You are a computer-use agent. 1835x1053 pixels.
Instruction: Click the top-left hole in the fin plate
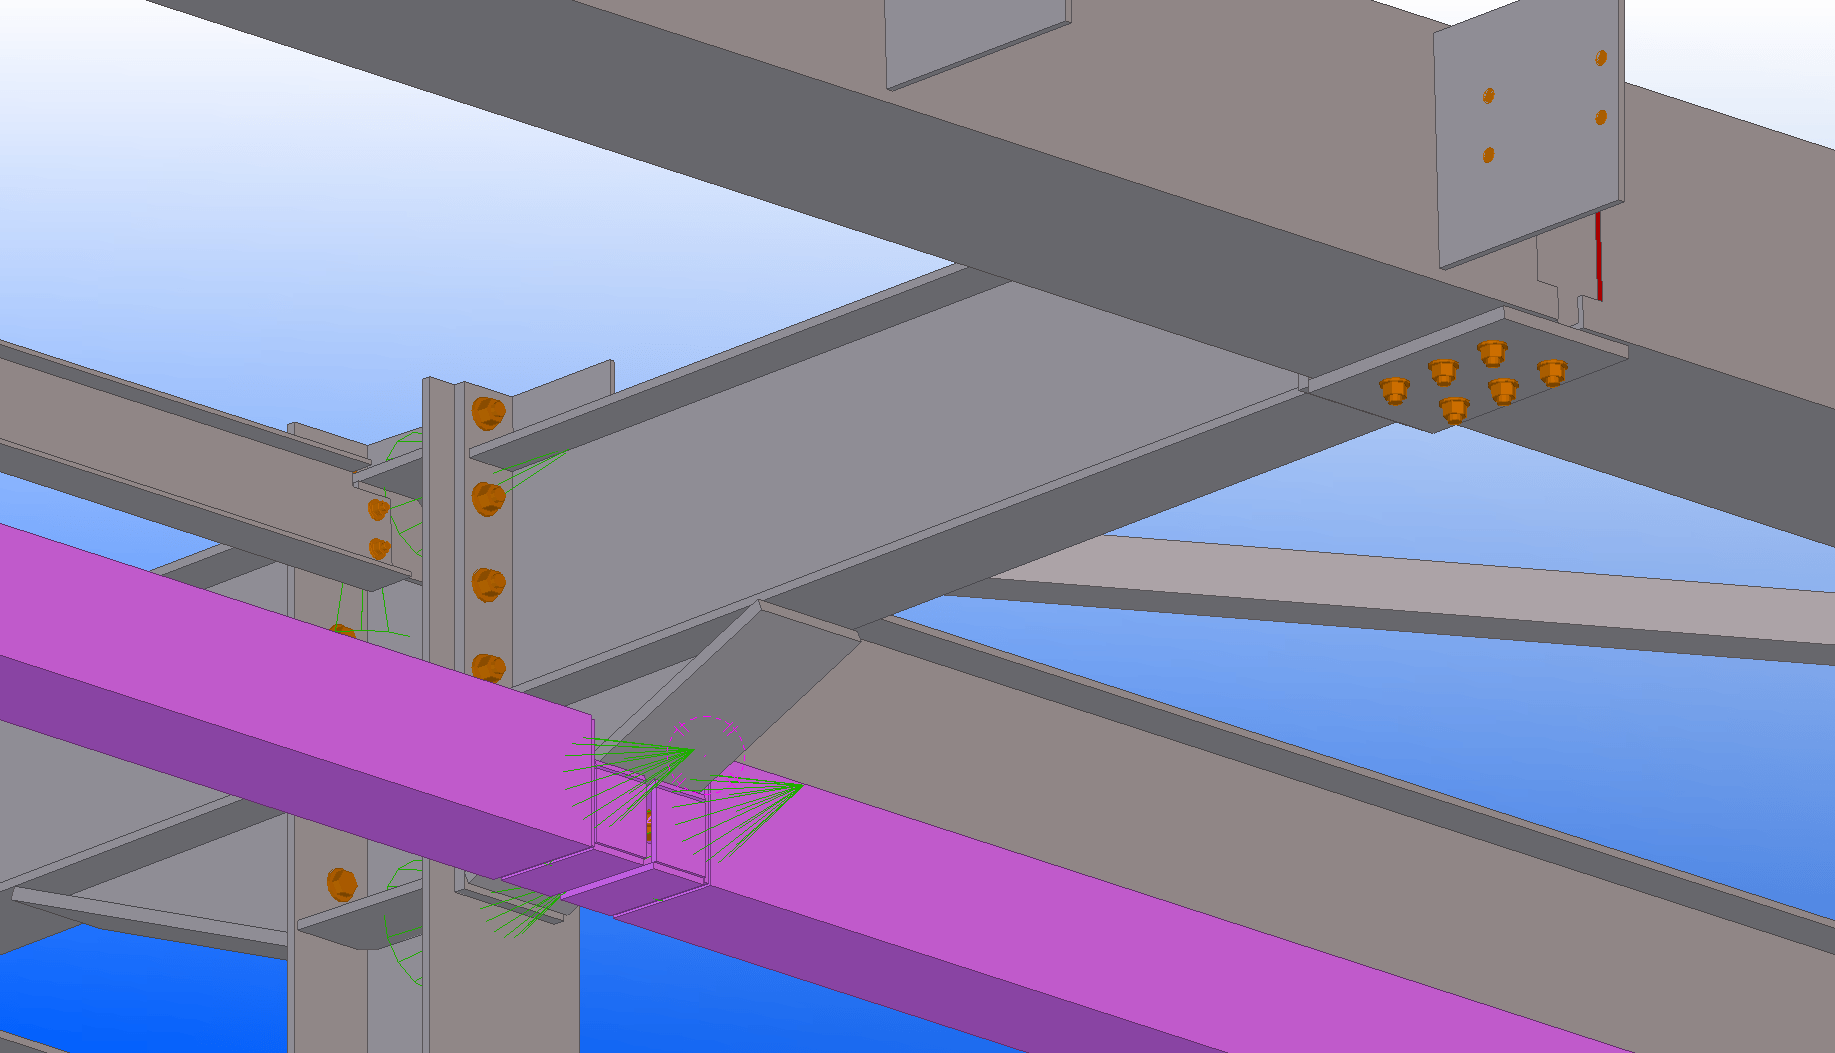coord(1488,96)
